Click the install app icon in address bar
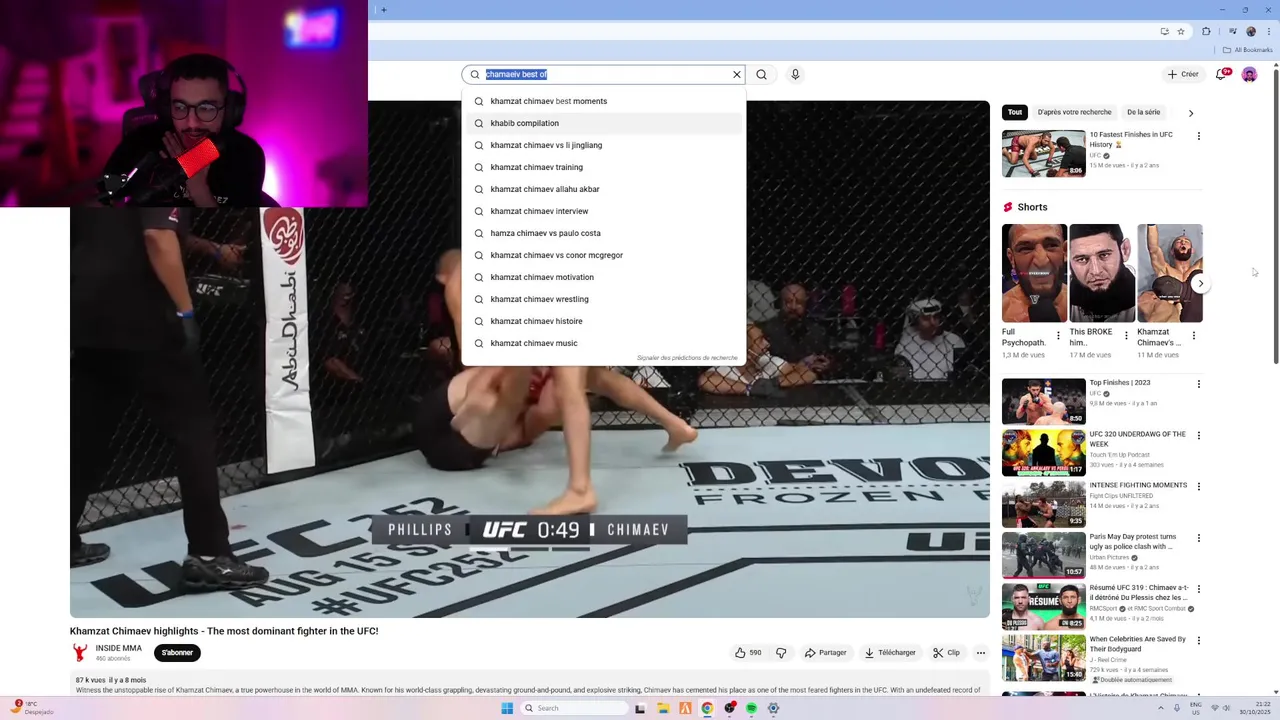The width and height of the screenshot is (1280, 720). click(x=1164, y=31)
